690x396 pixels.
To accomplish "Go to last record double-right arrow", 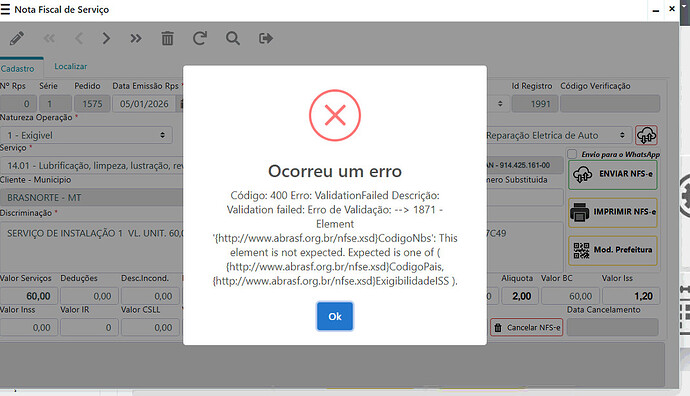I will click(x=136, y=38).
